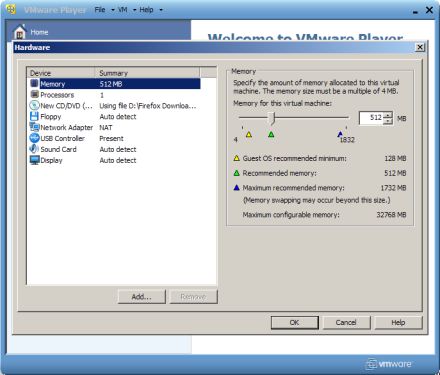Click the Floppy disk icon
This screenshot has width=440, height=375.
[34, 116]
